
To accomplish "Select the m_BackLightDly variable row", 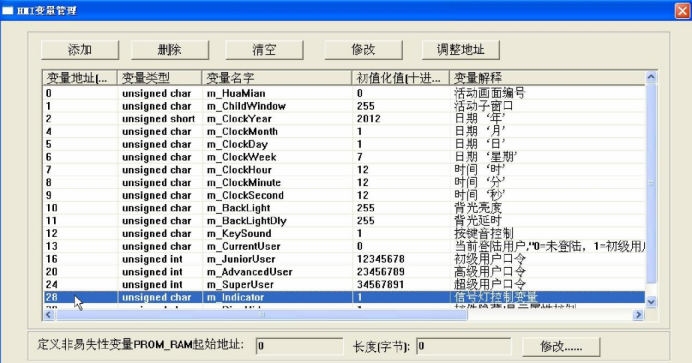I will point(344,221).
